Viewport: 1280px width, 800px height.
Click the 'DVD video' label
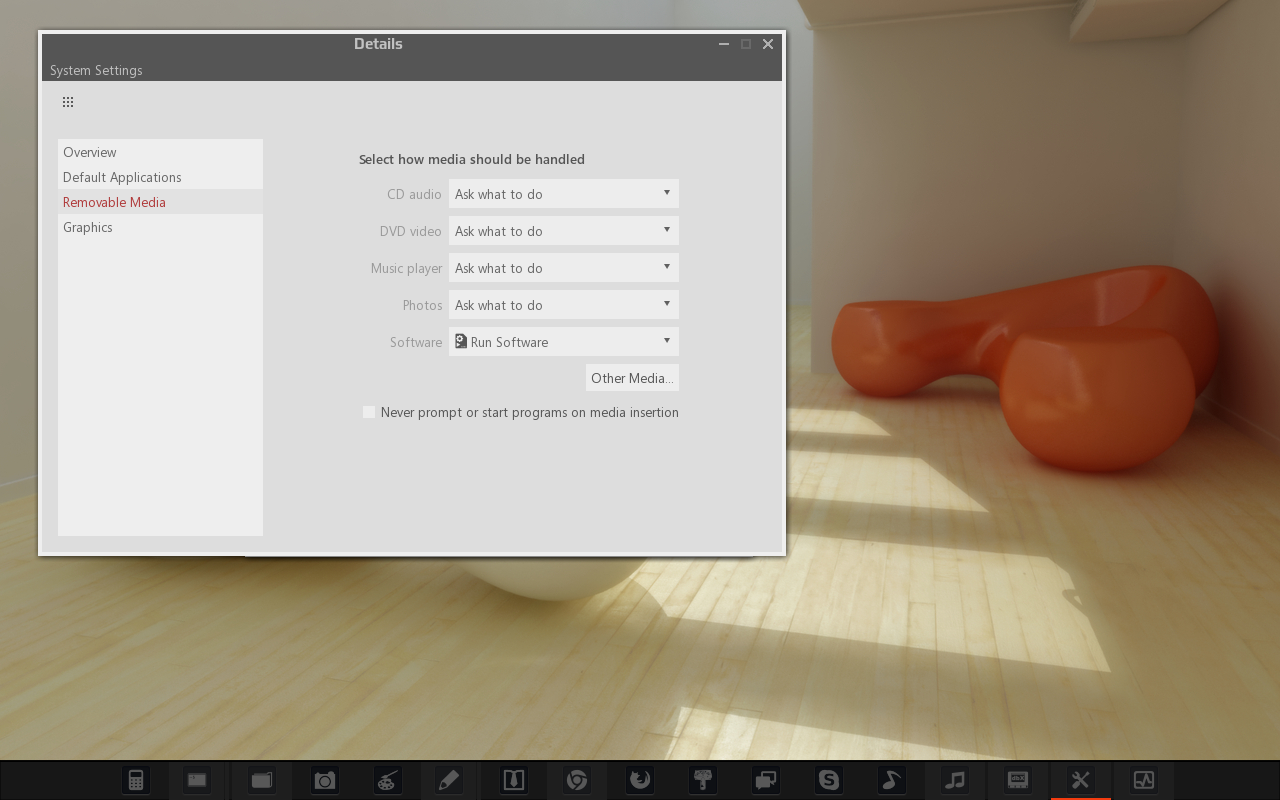pos(410,231)
